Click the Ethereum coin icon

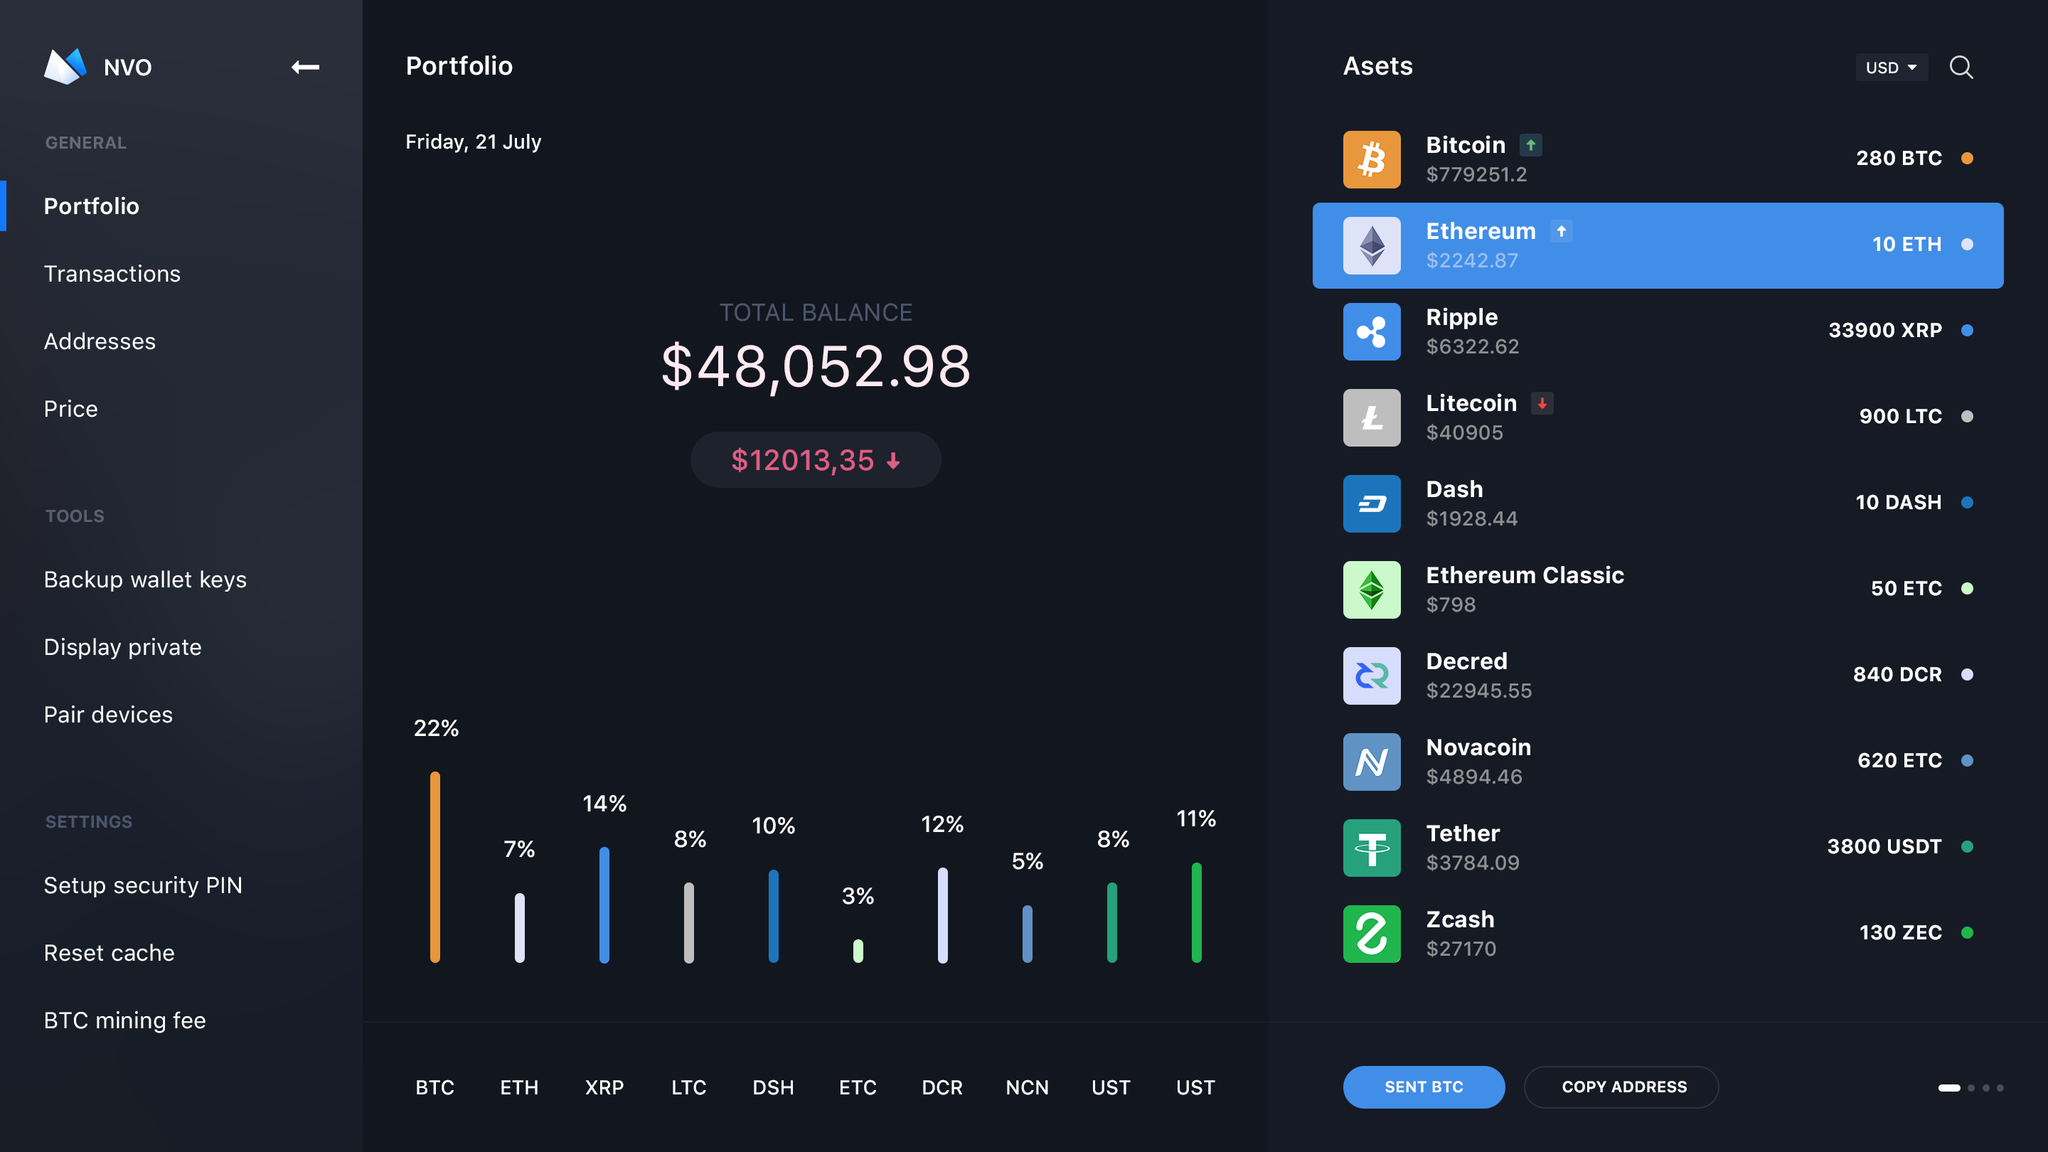pos(1372,245)
